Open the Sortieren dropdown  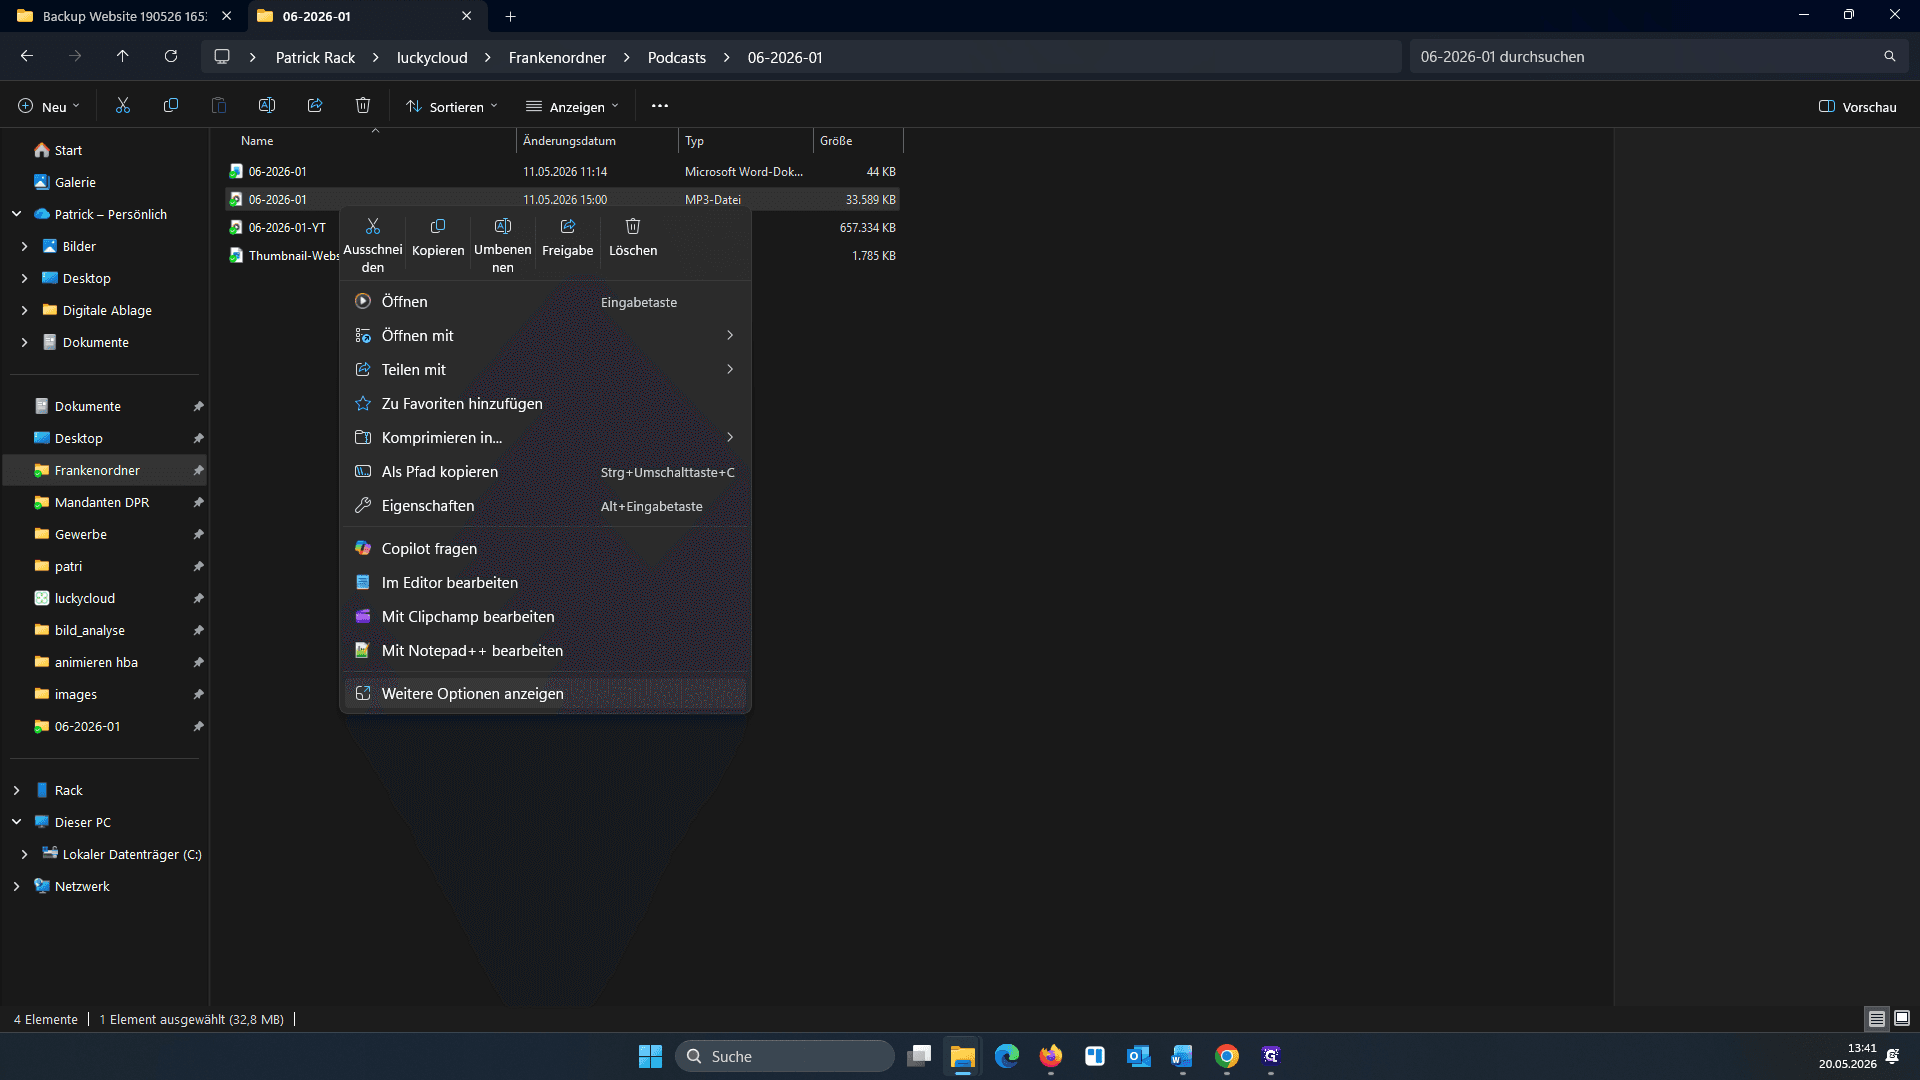click(x=452, y=107)
